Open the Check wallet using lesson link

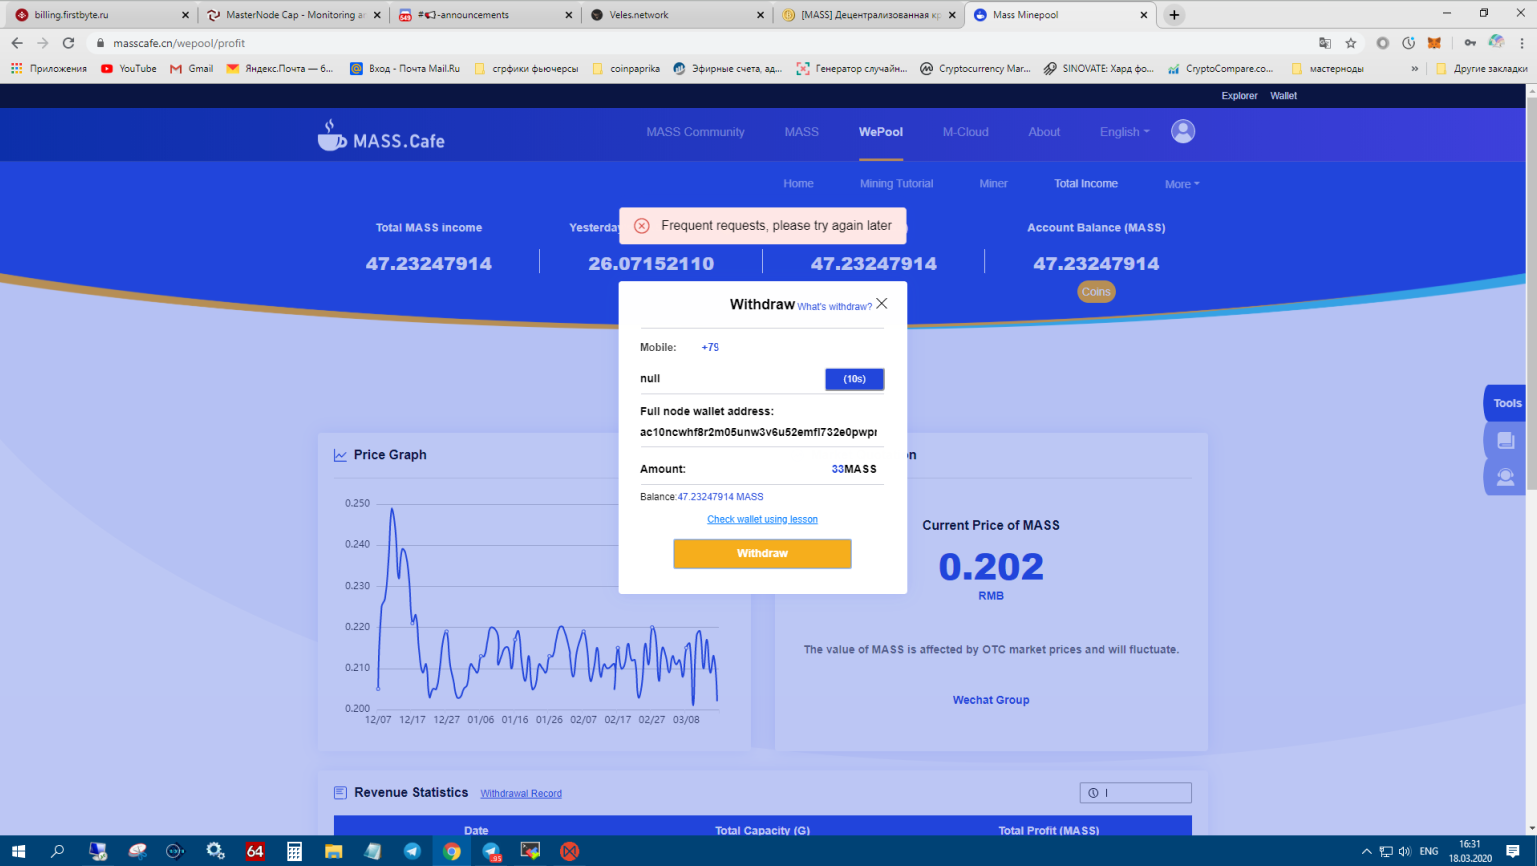point(762,520)
